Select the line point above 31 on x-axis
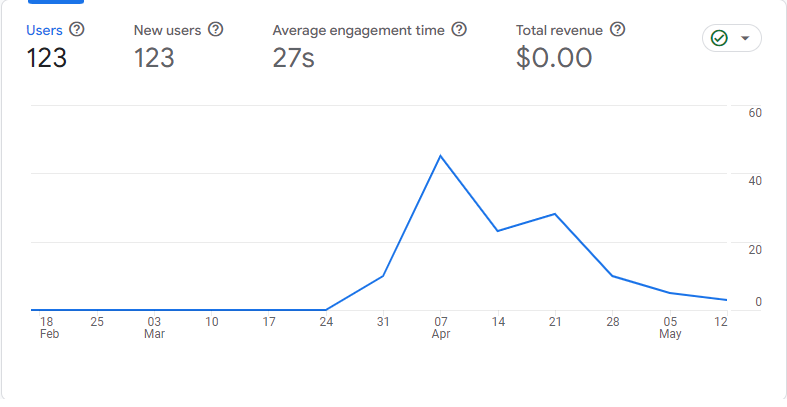The height and width of the screenshot is (407, 787). [383, 276]
